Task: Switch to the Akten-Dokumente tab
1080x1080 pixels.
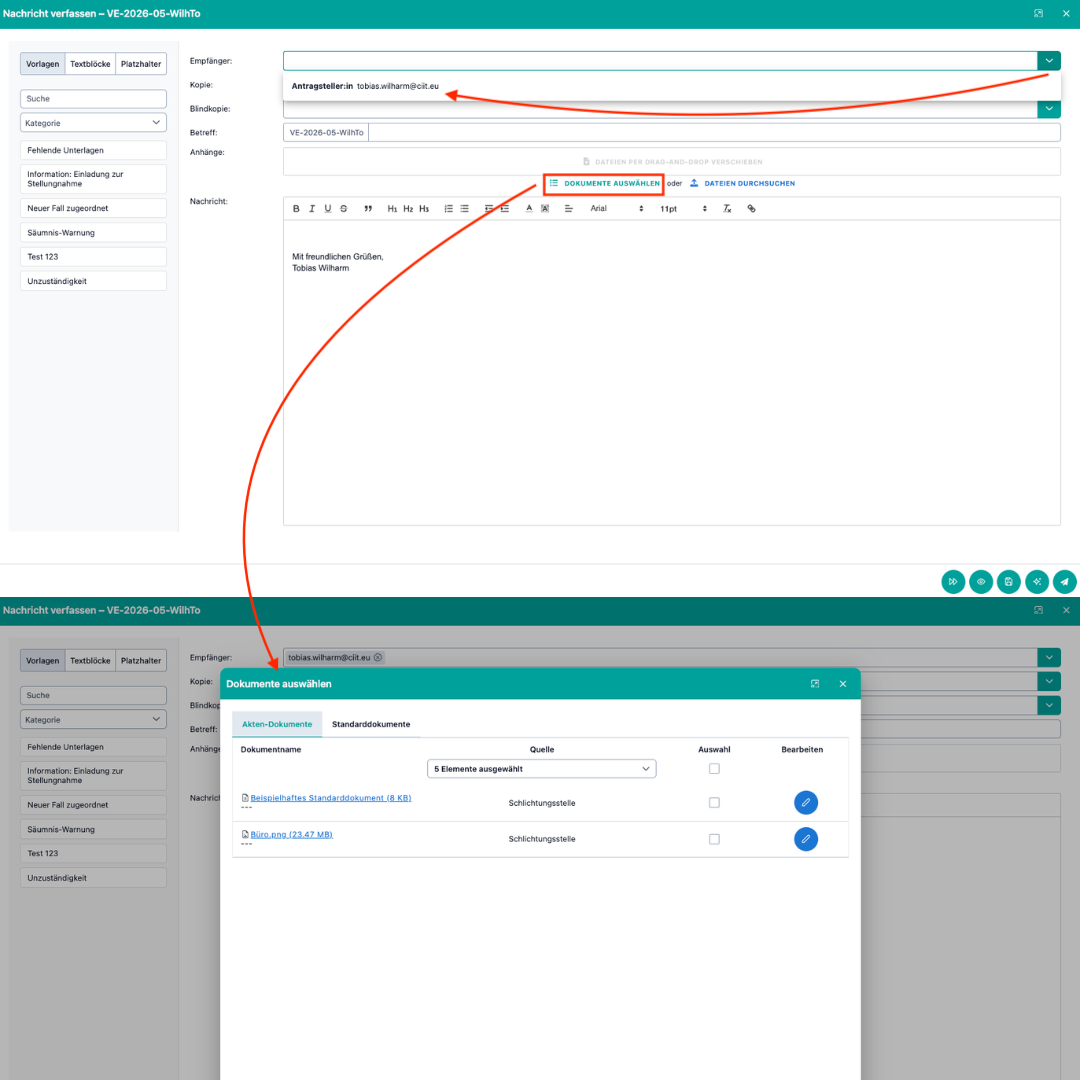Action: point(277,724)
